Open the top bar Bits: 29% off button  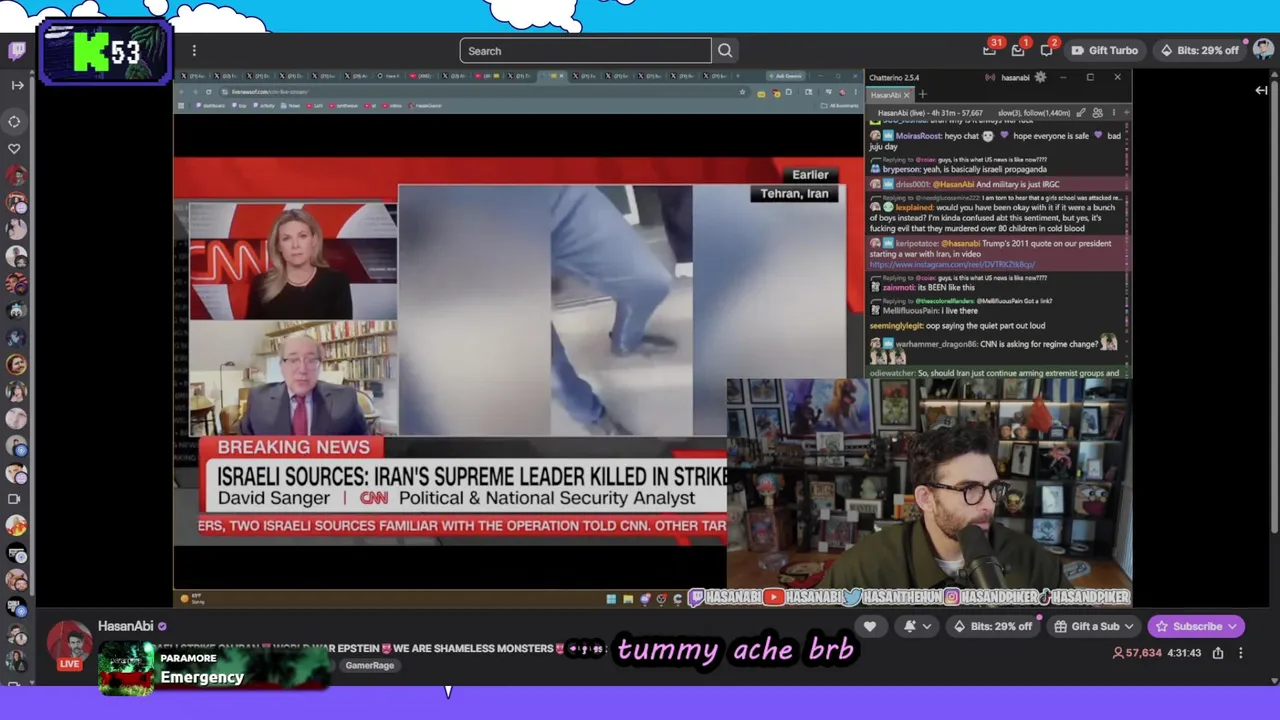(1199, 51)
